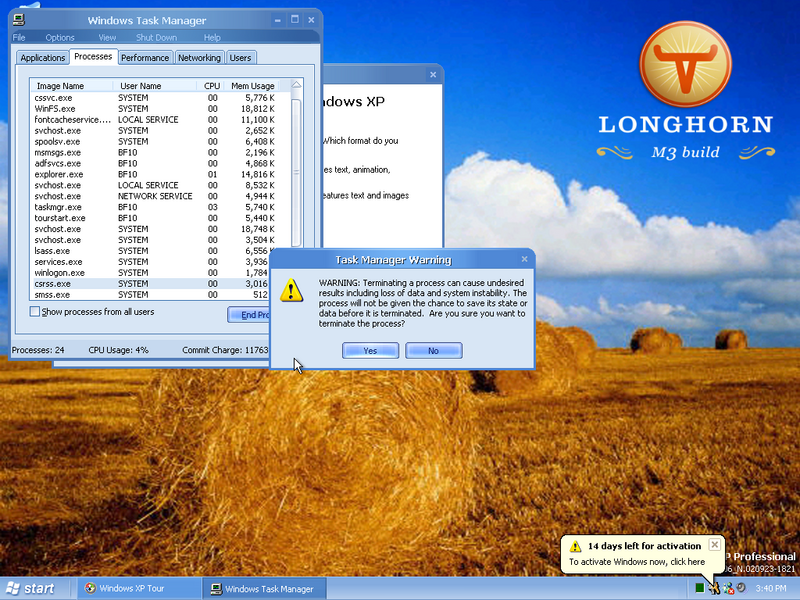800x600 pixels.
Task: Click the activation balloon message text
Action: pos(637,562)
